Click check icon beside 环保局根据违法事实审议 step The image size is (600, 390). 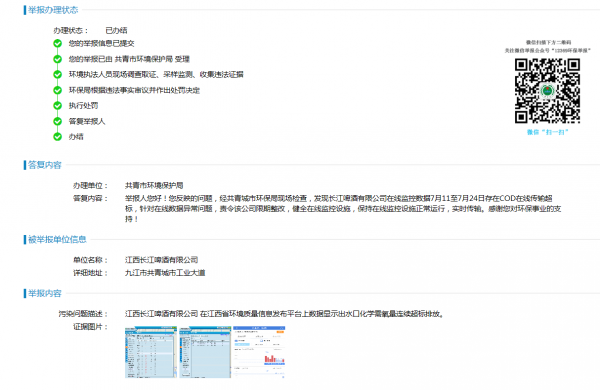57,90
